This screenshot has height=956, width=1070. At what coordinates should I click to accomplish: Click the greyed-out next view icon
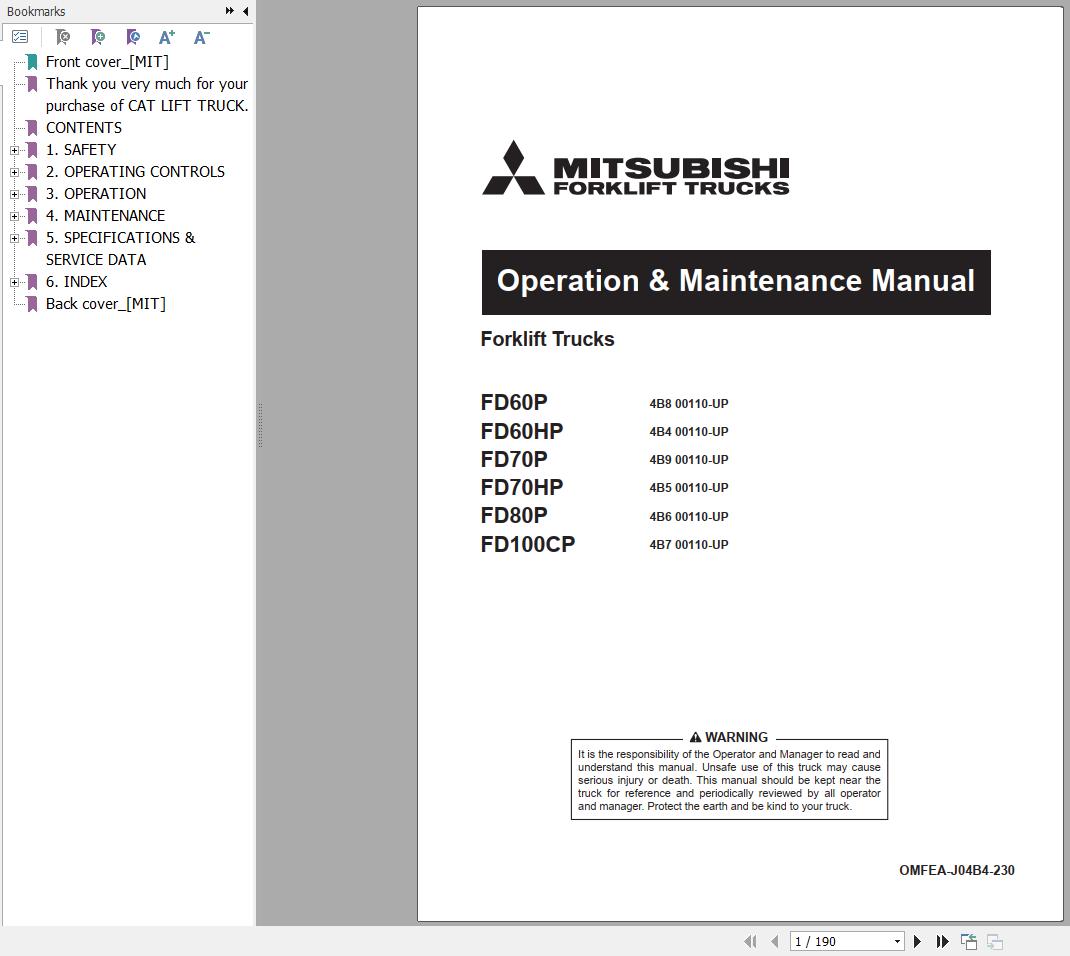point(994,942)
